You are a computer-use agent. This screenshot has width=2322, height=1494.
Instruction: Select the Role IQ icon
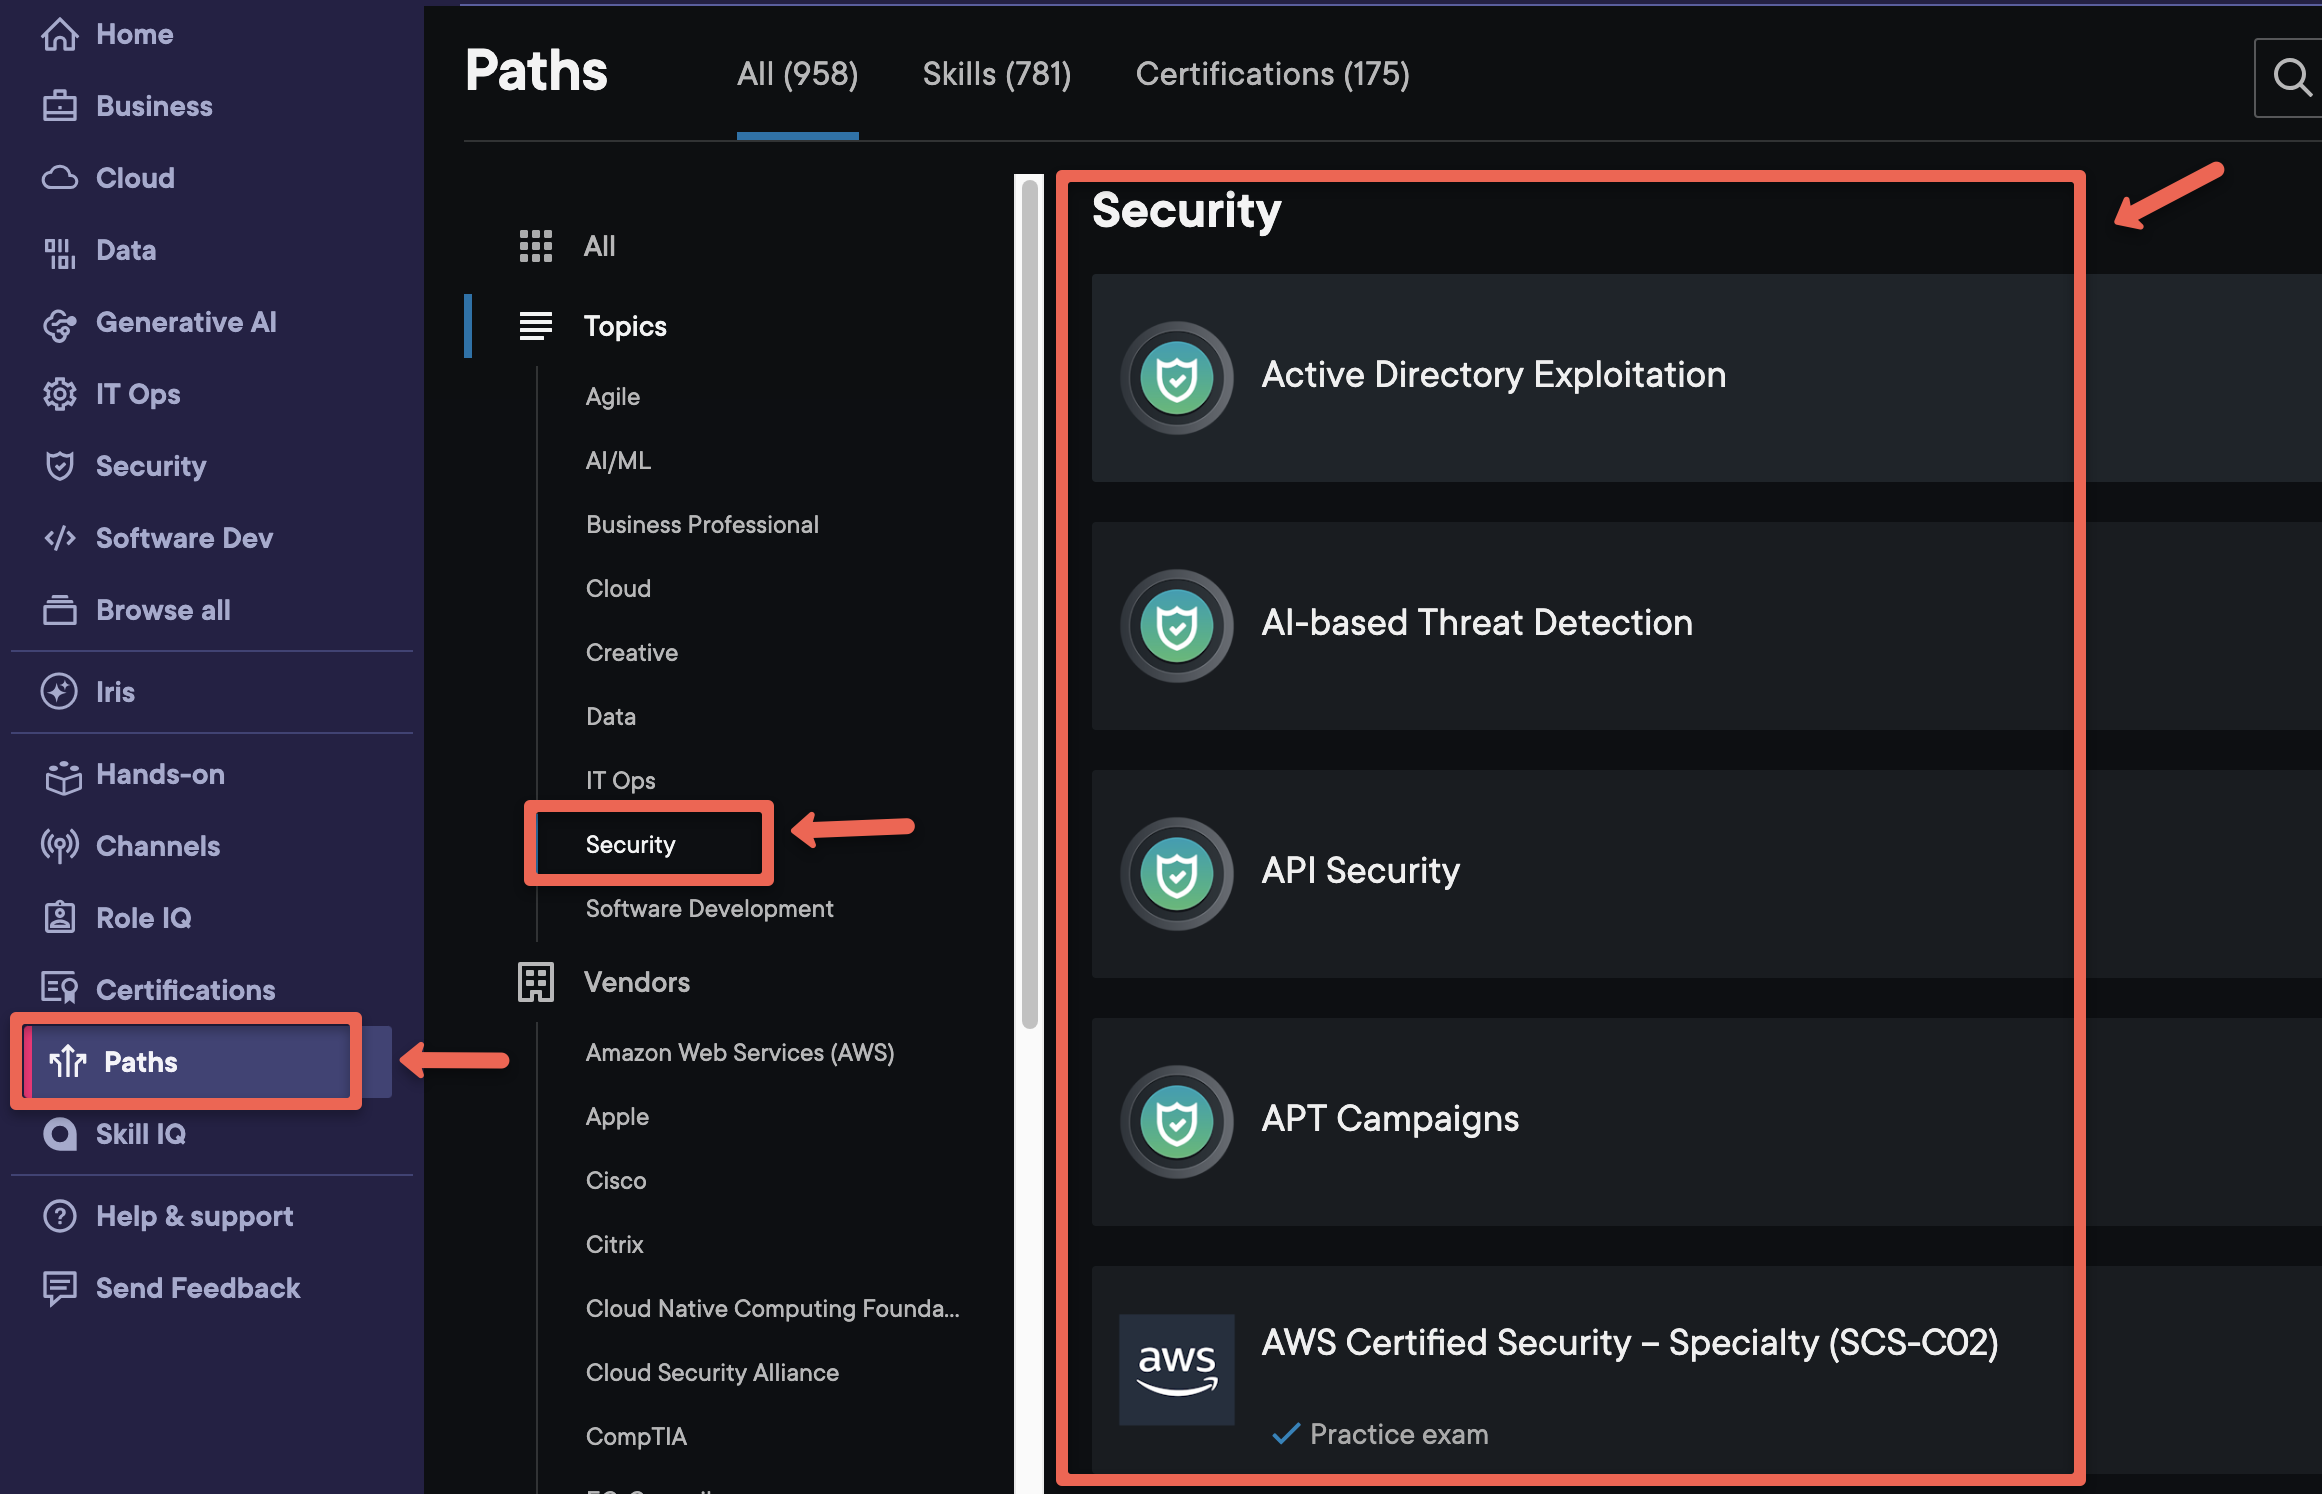click(60, 917)
